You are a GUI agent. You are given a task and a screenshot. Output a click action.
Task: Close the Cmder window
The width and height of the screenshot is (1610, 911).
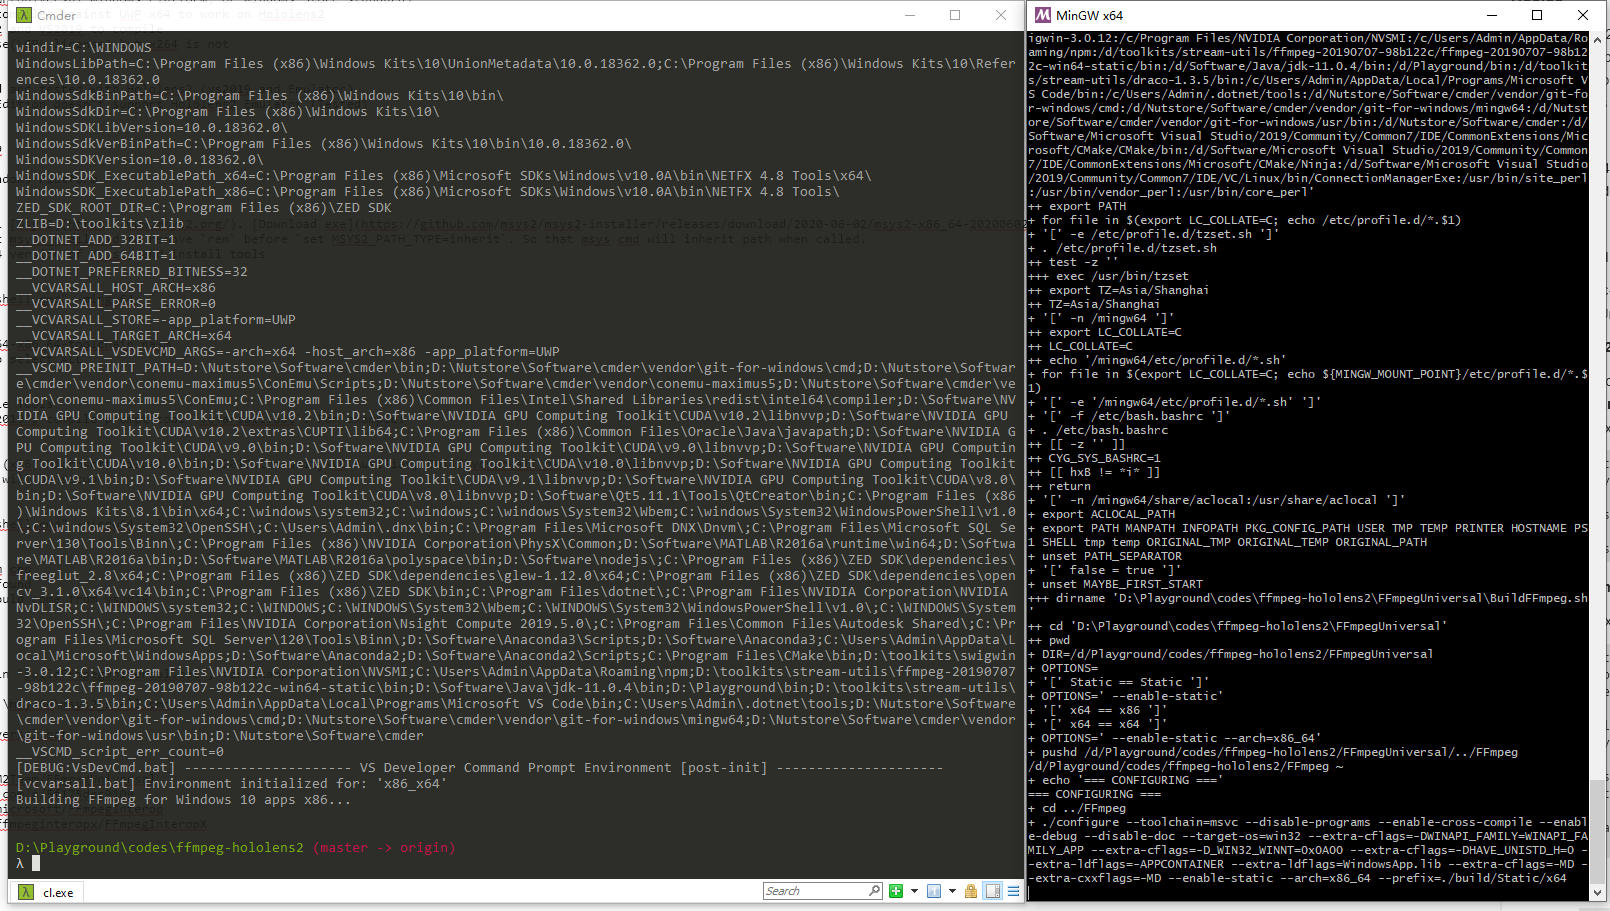[x=1001, y=15]
